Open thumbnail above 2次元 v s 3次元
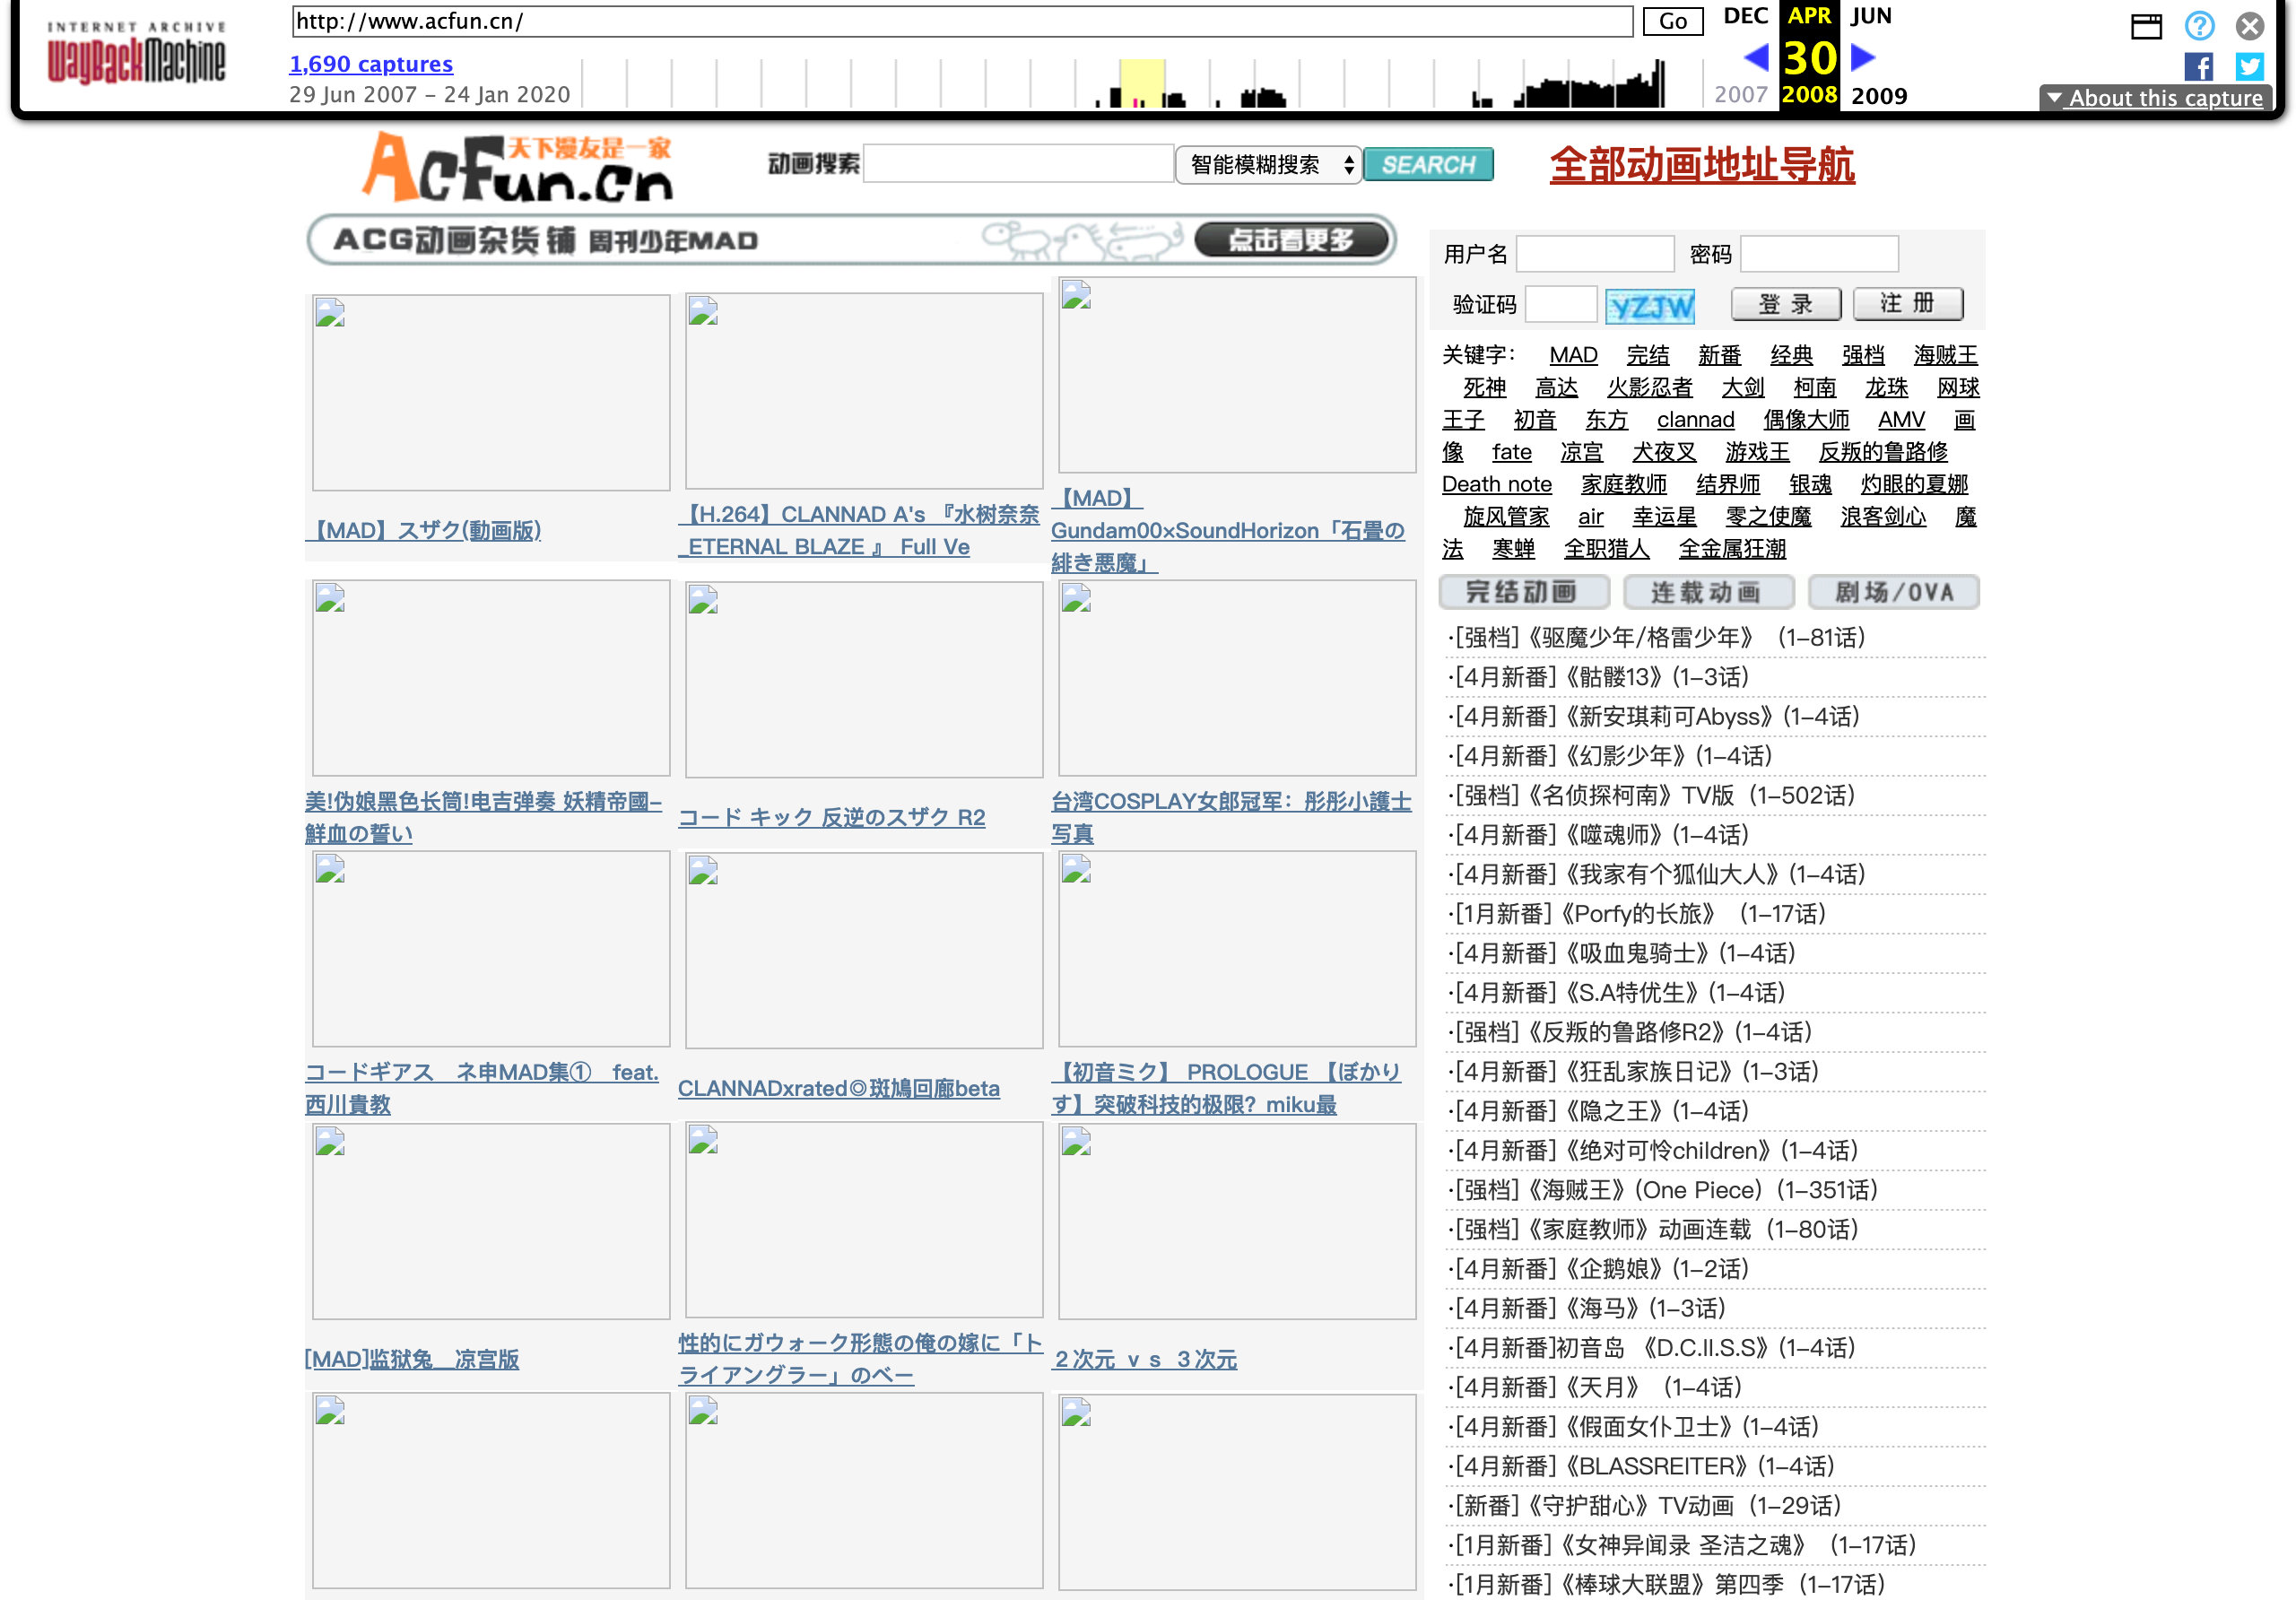This screenshot has height=1600, width=2296. click(x=1237, y=1222)
